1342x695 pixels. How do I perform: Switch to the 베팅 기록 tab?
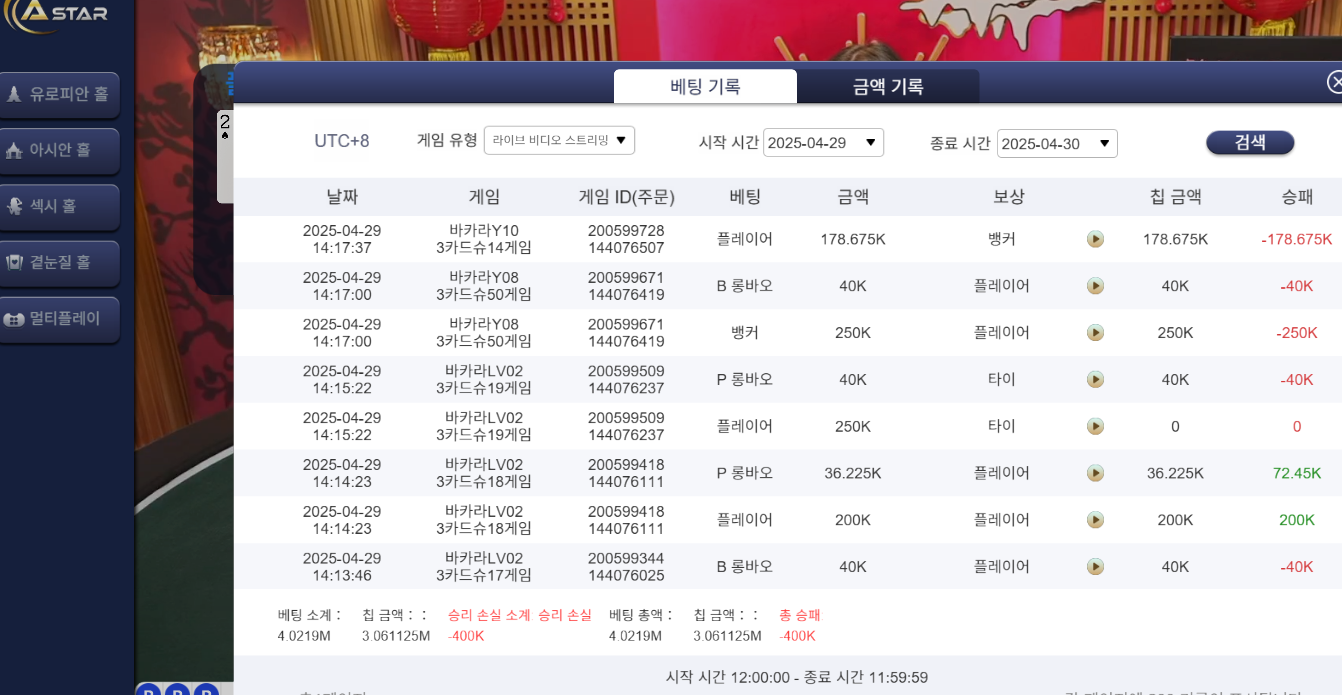(705, 87)
